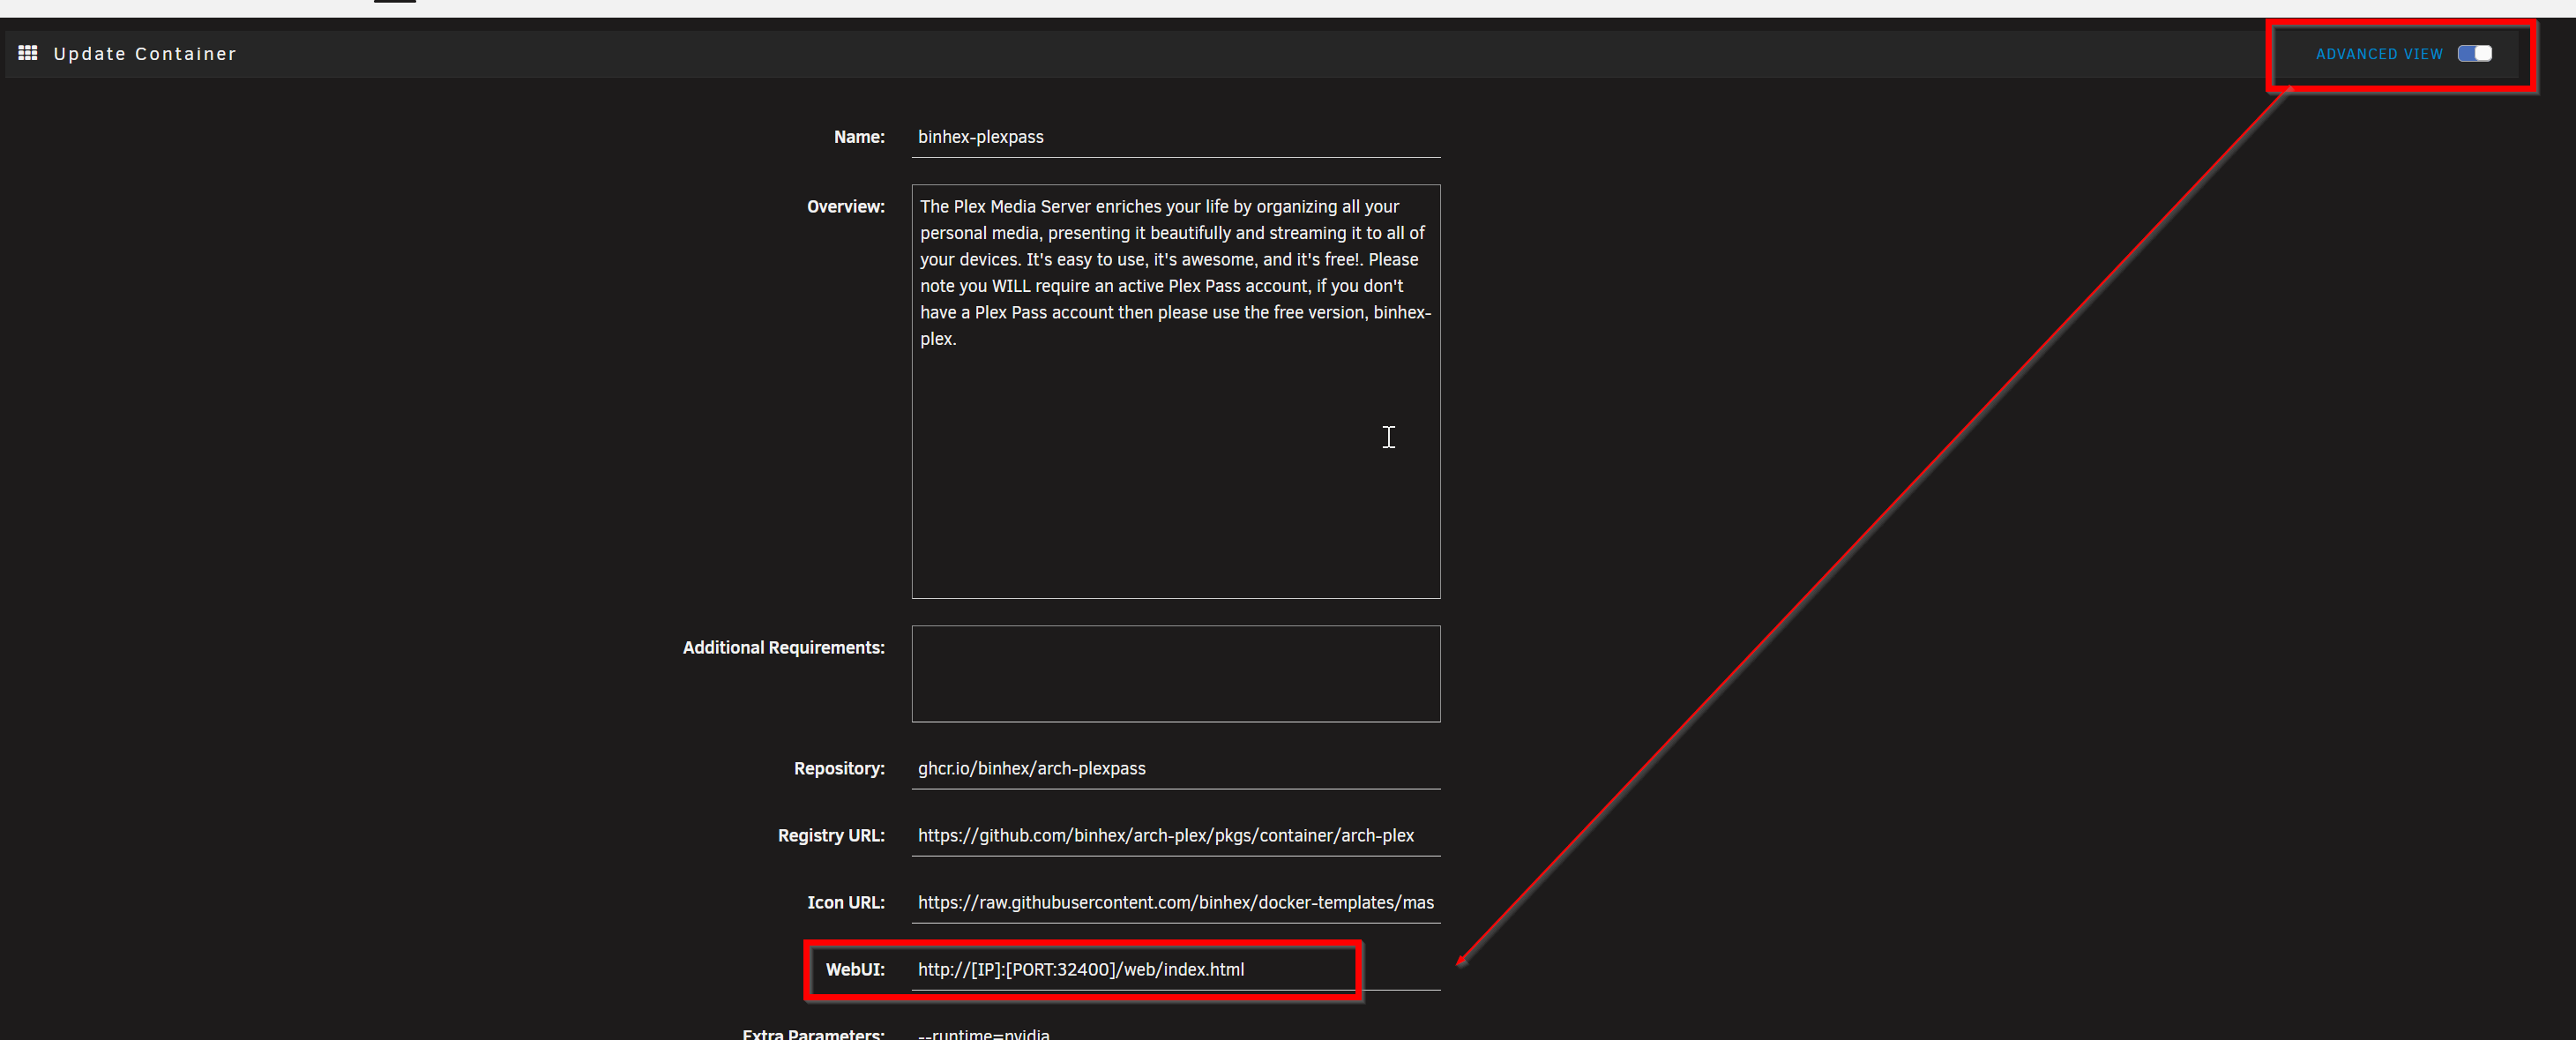Screen dimensions: 2576x1040
Task: Click the WebUI: field label
Action: (x=855, y=970)
